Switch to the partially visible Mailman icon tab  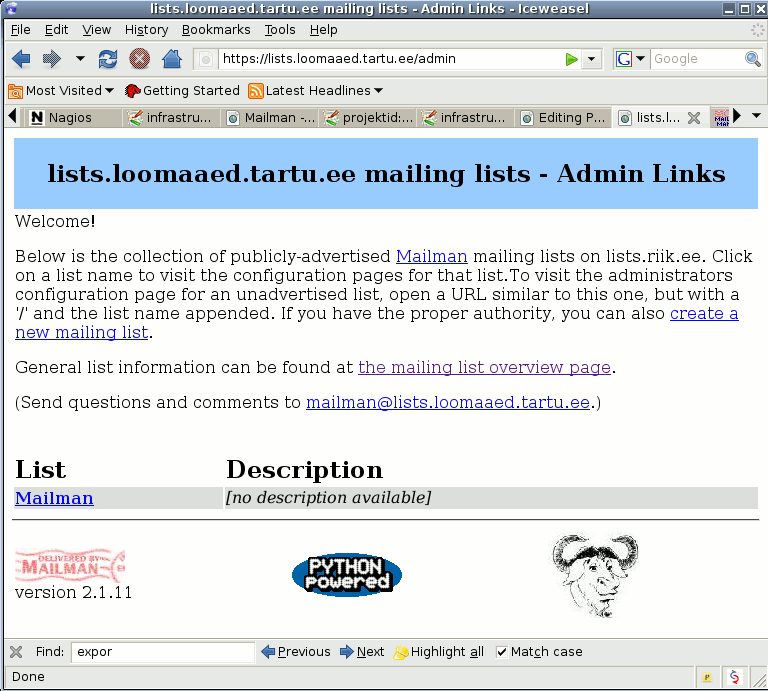click(x=721, y=118)
